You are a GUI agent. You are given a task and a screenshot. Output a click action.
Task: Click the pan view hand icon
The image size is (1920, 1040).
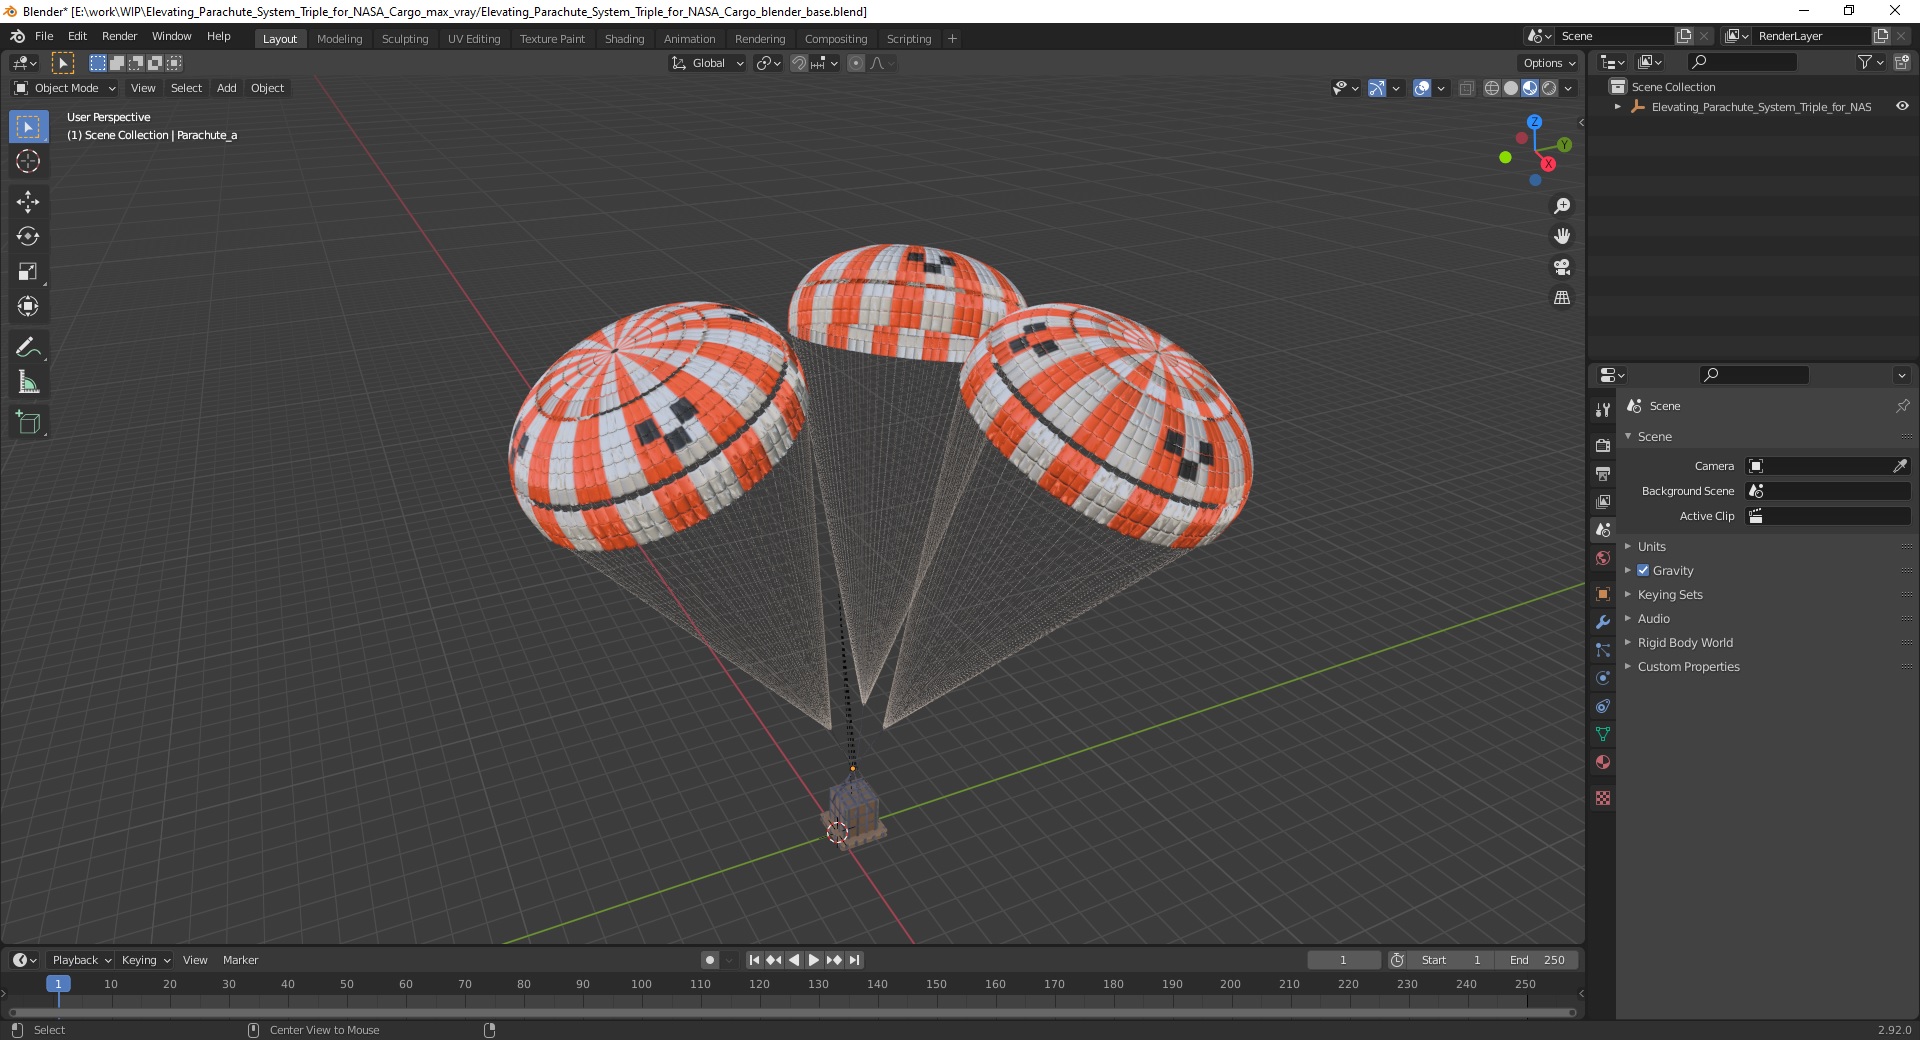(x=1562, y=236)
